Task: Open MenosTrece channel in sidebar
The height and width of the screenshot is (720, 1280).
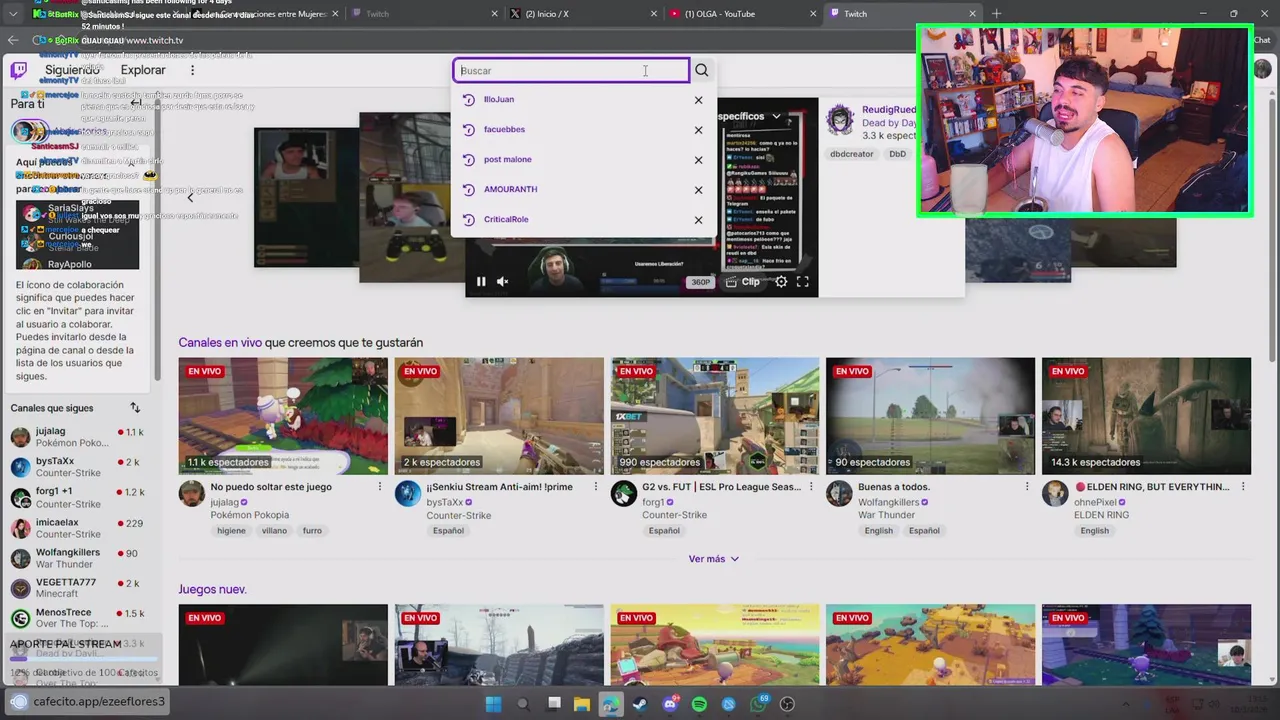Action: [80, 617]
